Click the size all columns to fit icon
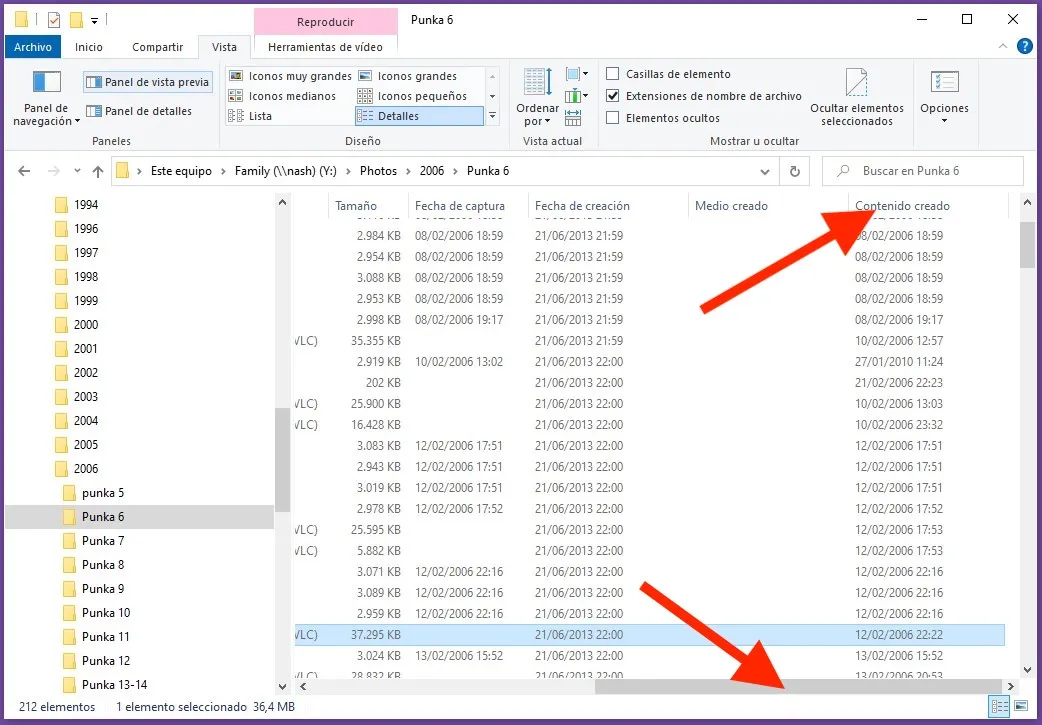The width and height of the screenshot is (1042, 725). tap(575, 116)
